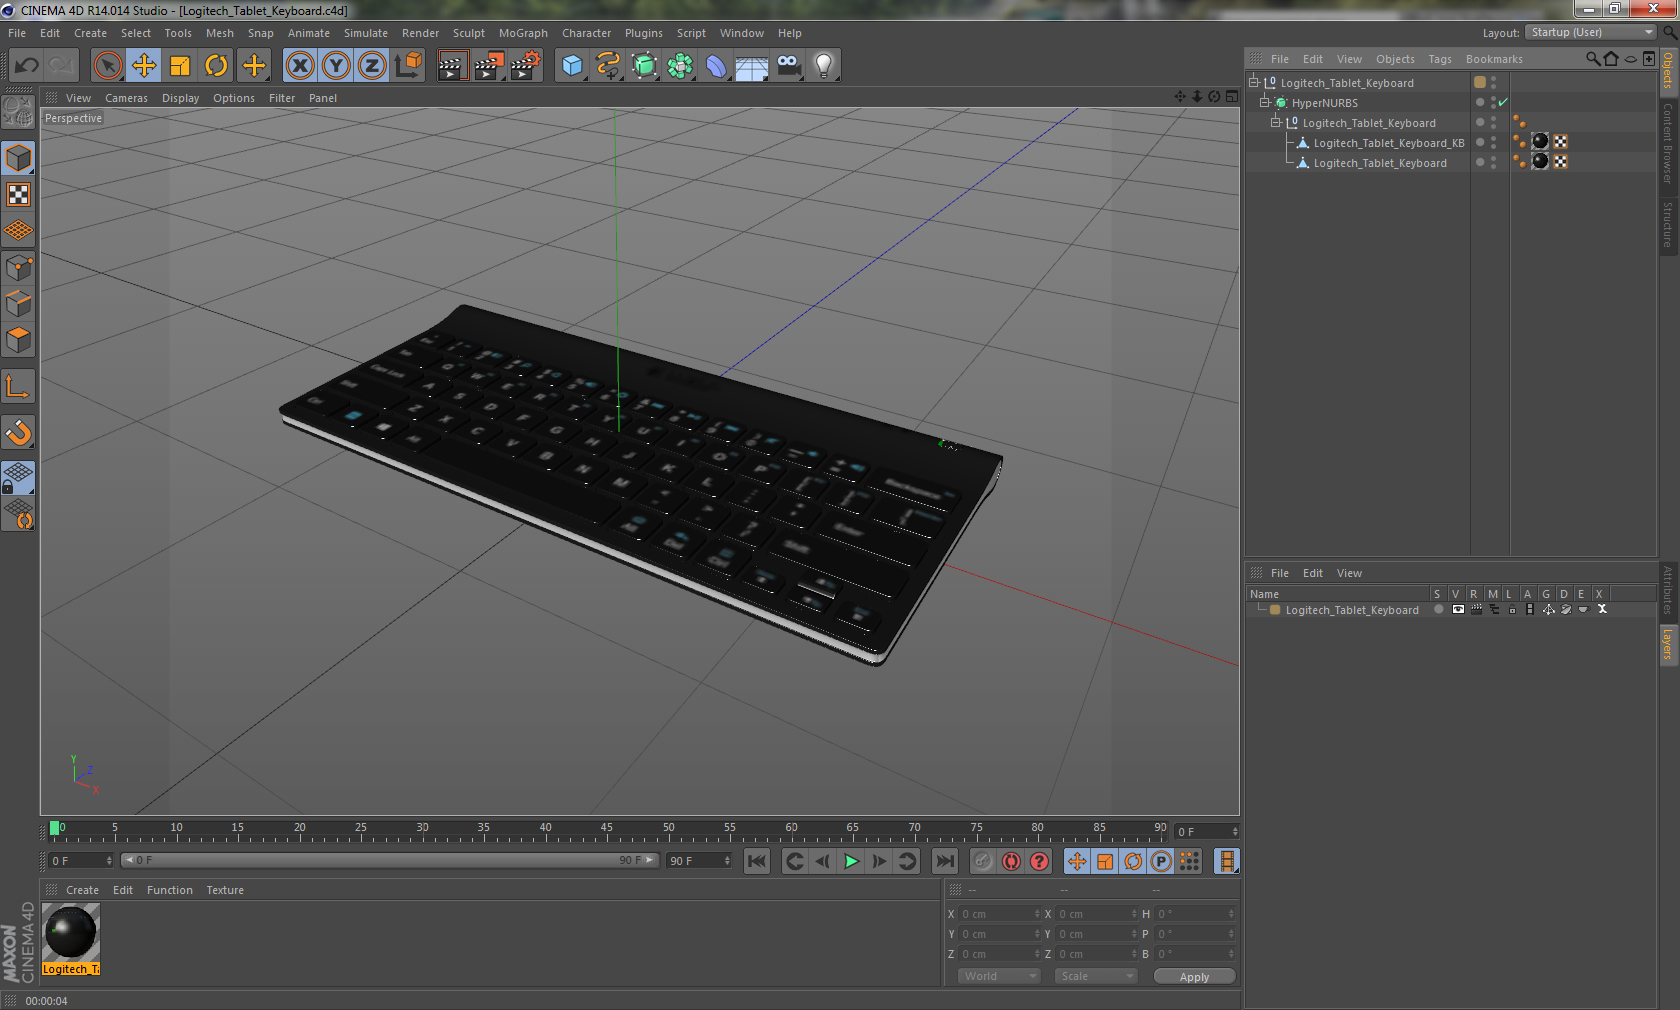This screenshot has width=1680, height=1010.
Task: Select UVW tag on Logitech_Tablet_Keyboard_KB row
Action: (1561, 142)
